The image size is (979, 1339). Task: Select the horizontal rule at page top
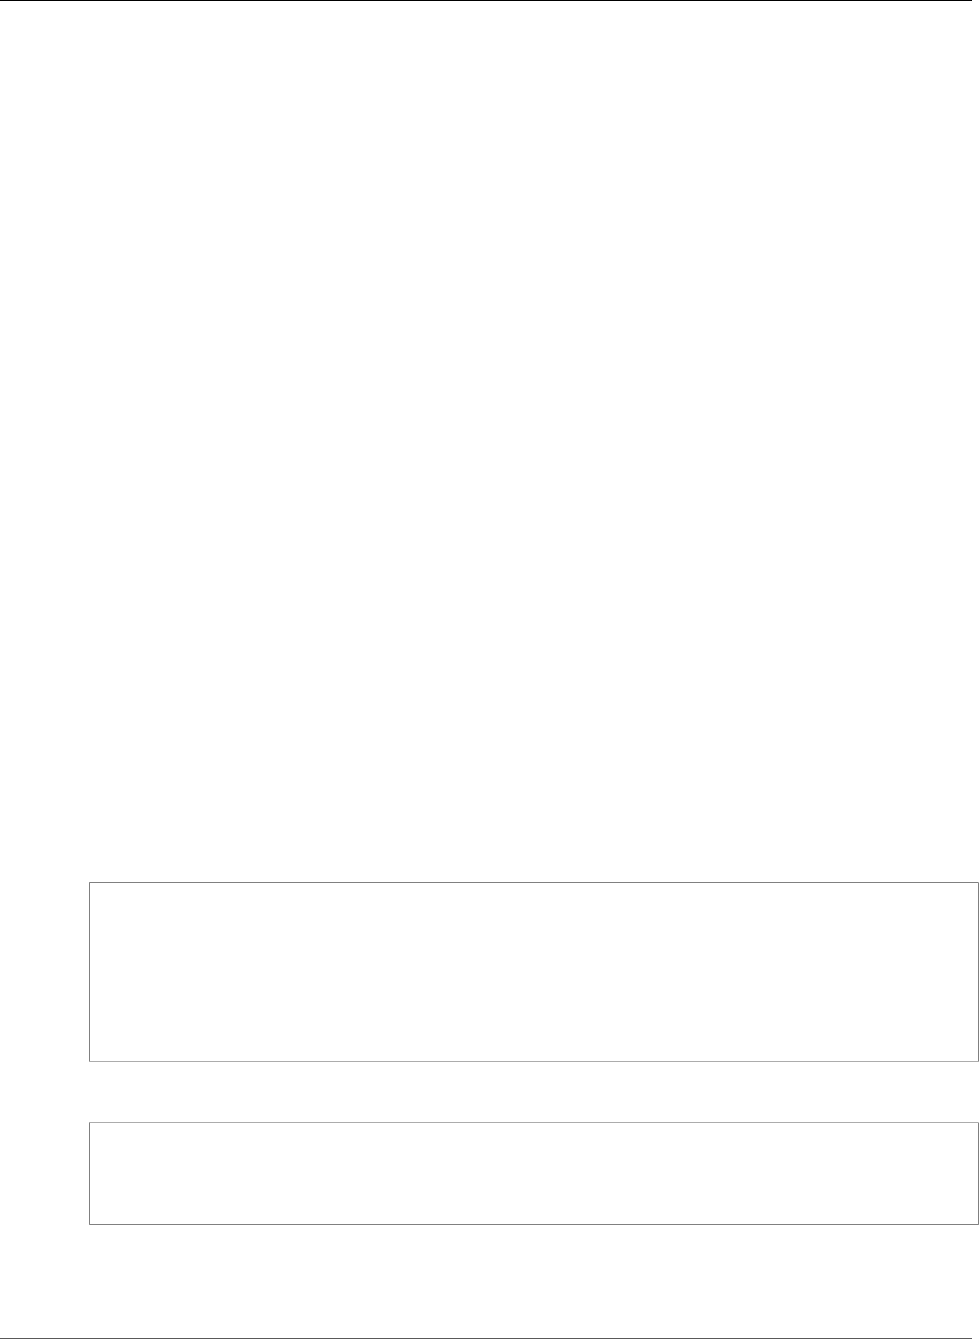(x=489, y=1)
